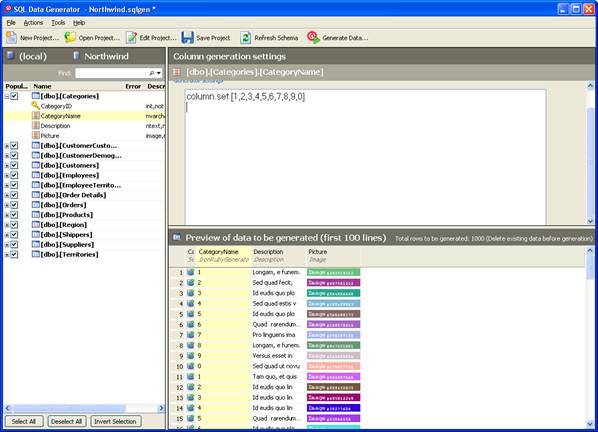Image resolution: width=598 pixels, height=432 pixels.
Task: Expand the [dbo].[Suppliers] tree node
Action: 6,245
